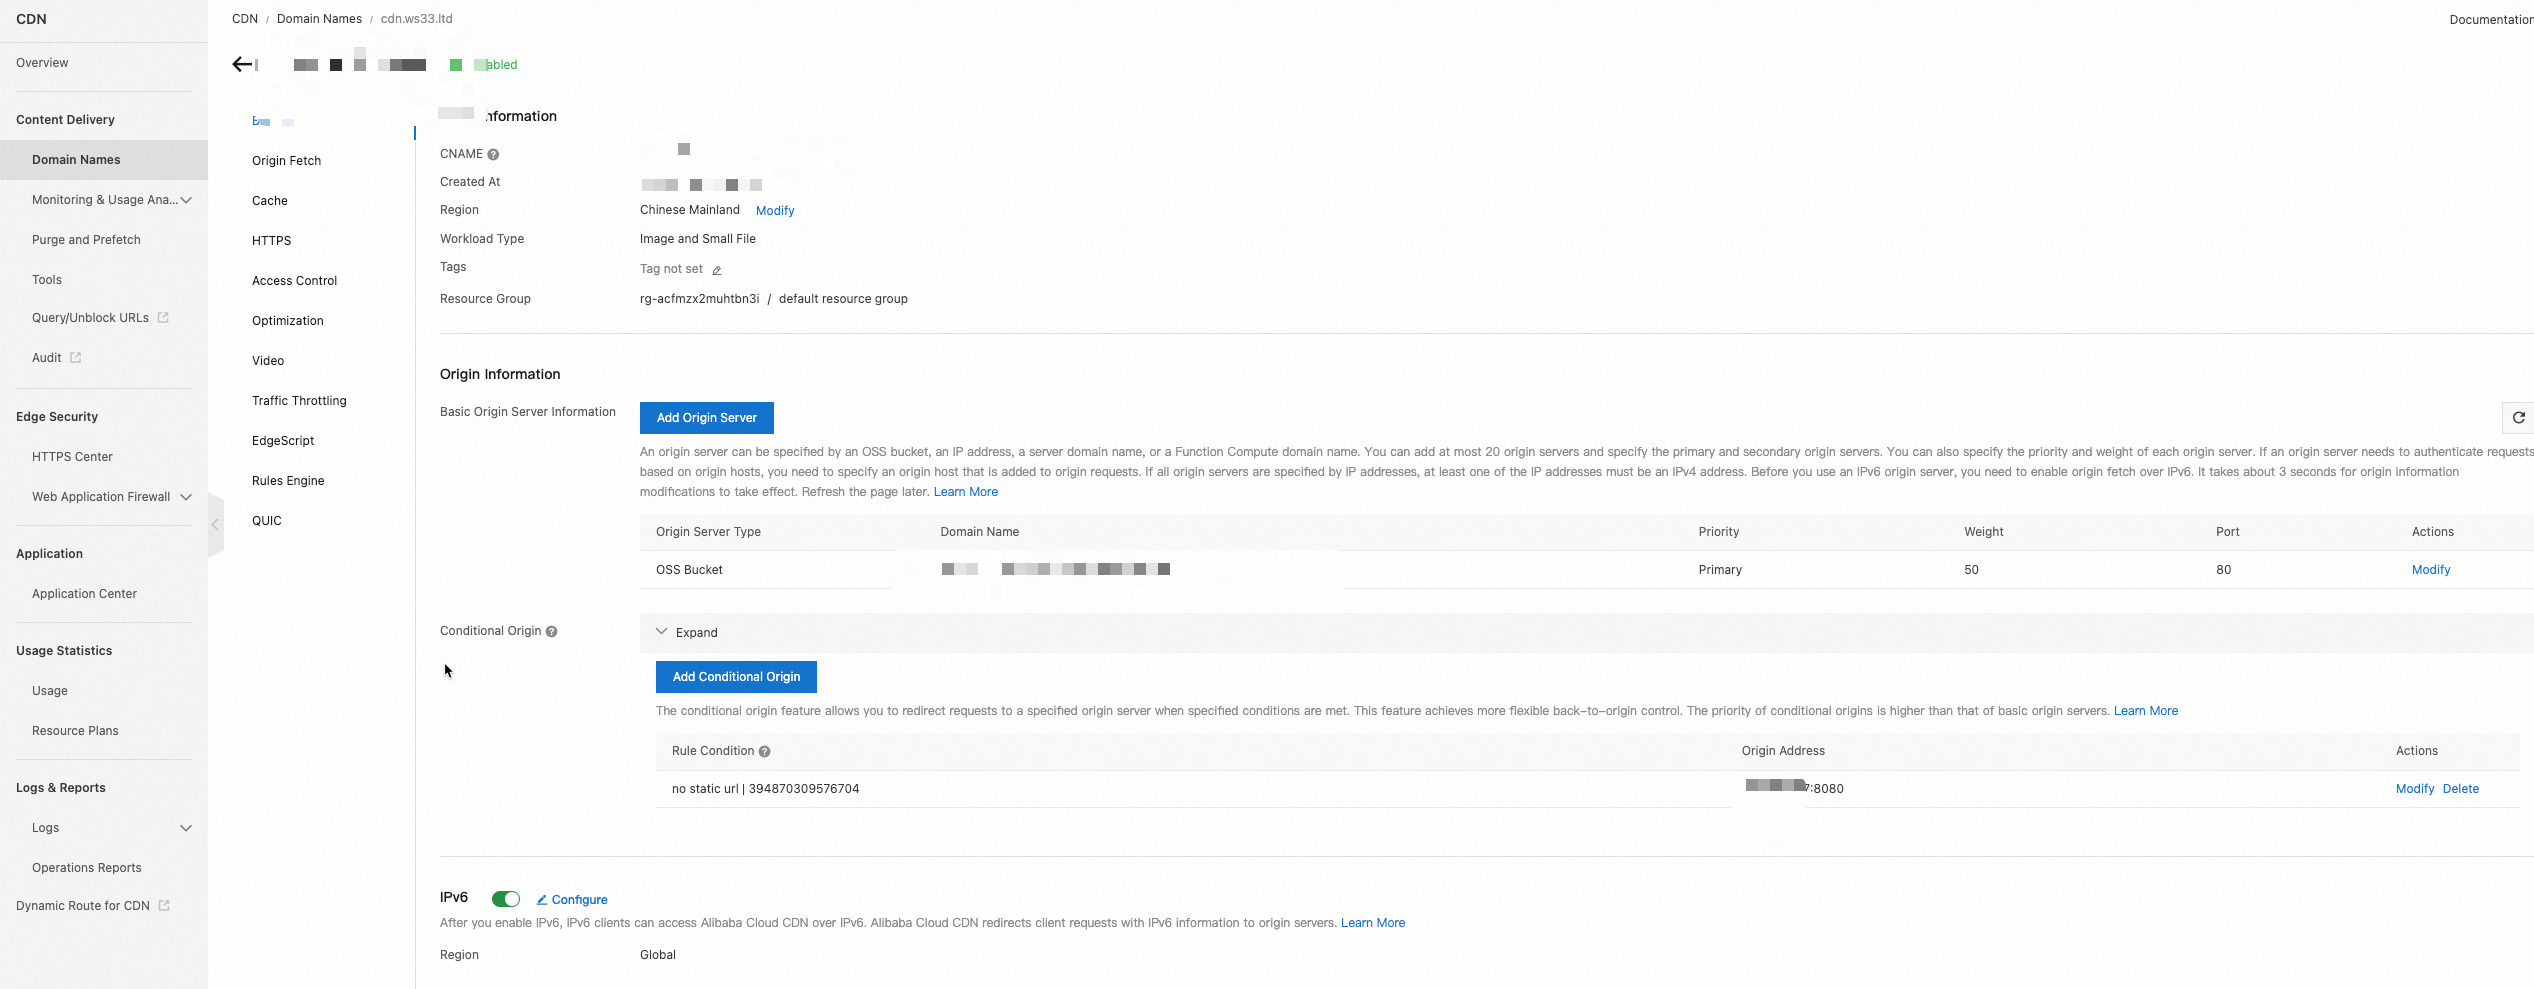
Task: Click the Rule Condition help icon
Action: [765, 751]
